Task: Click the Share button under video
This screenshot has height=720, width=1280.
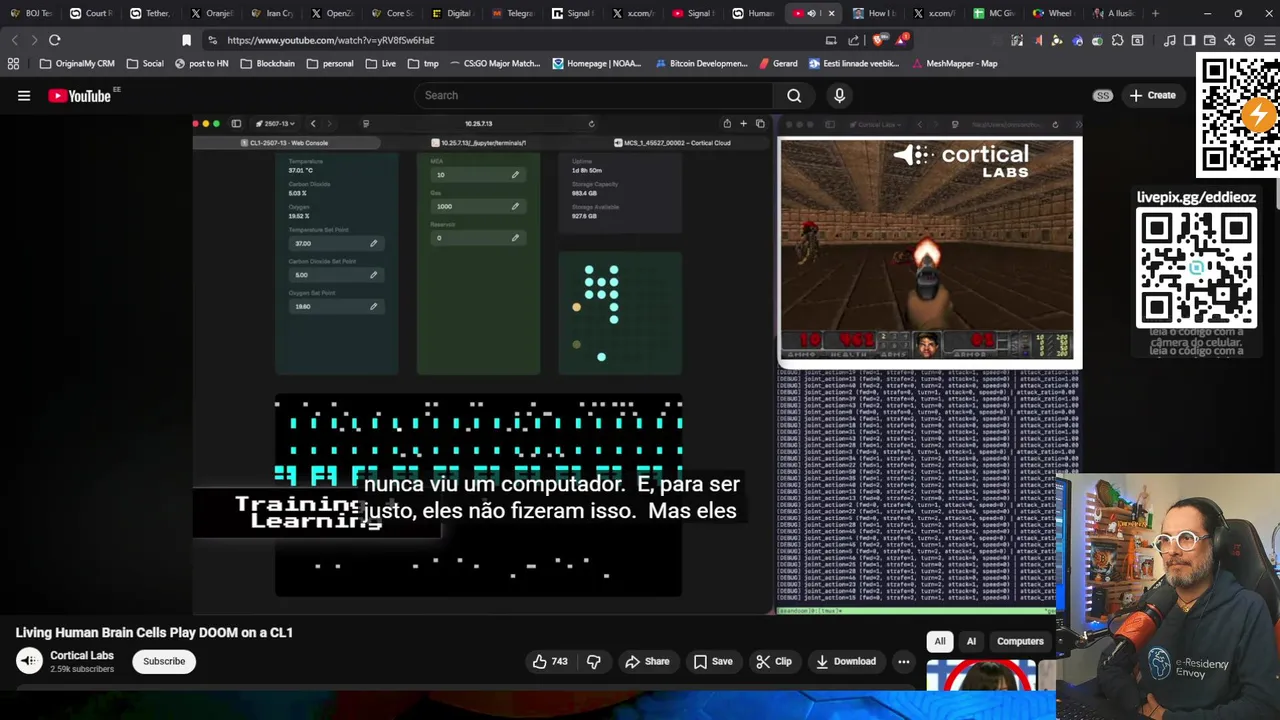Action: [x=647, y=661]
